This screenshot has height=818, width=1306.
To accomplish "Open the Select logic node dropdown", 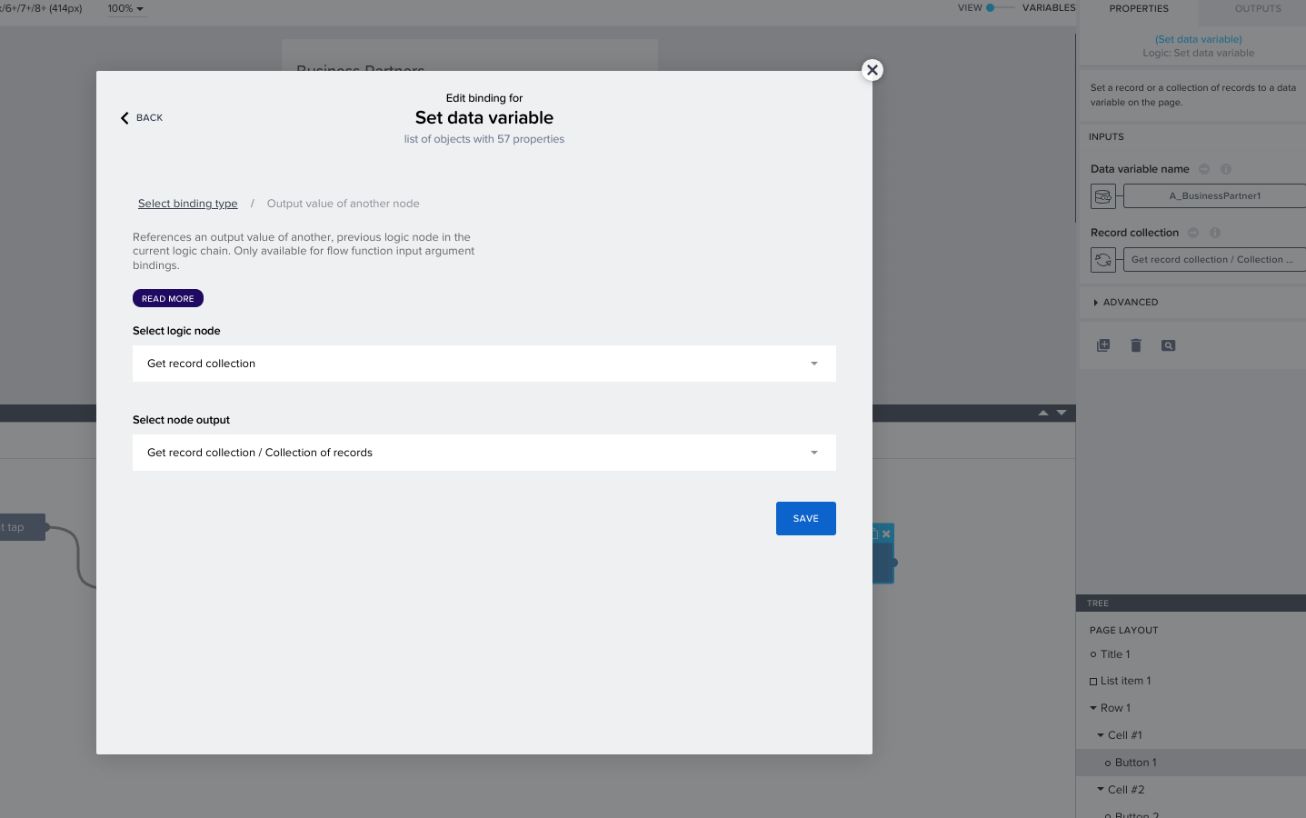I will coord(484,363).
